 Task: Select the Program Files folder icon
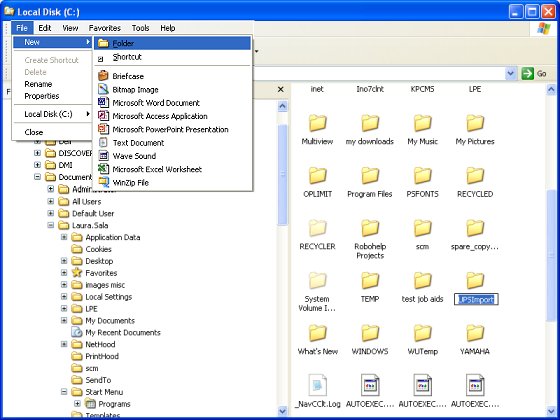[x=370, y=176]
